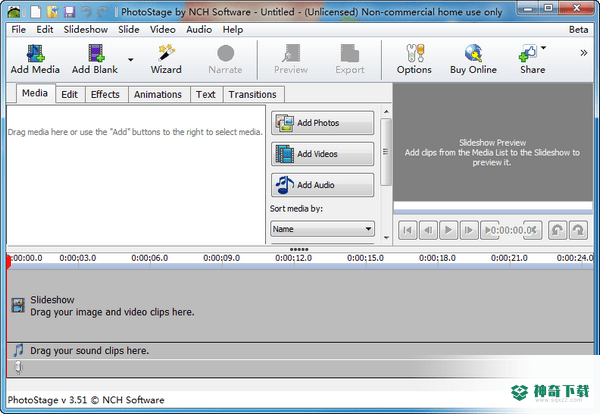The image size is (600, 414).
Task: Click the media panel scroll up arrow
Action: pyautogui.click(x=386, y=111)
